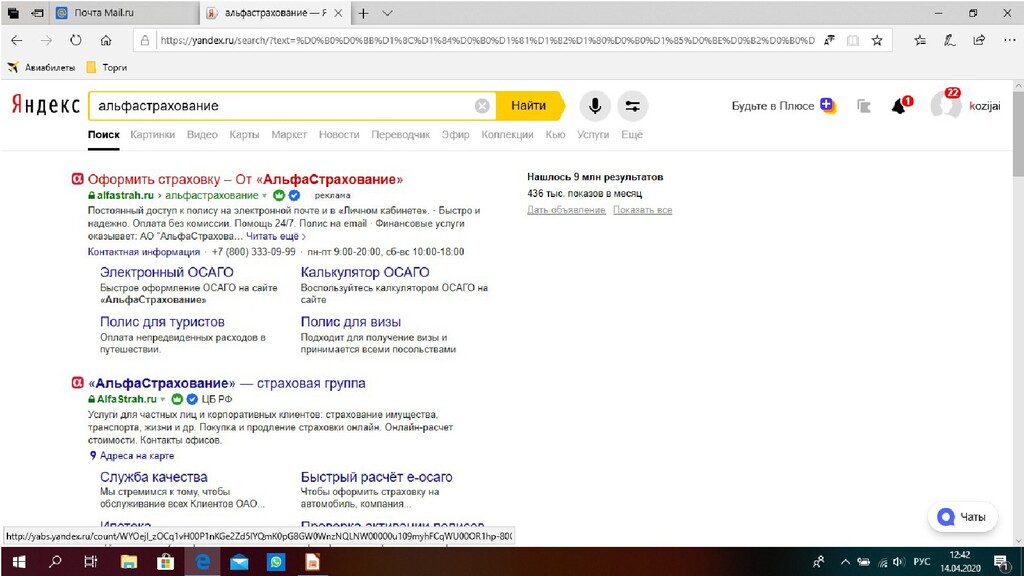Open the Чаты chat button
This screenshot has width=1024, height=576.
coord(963,517)
